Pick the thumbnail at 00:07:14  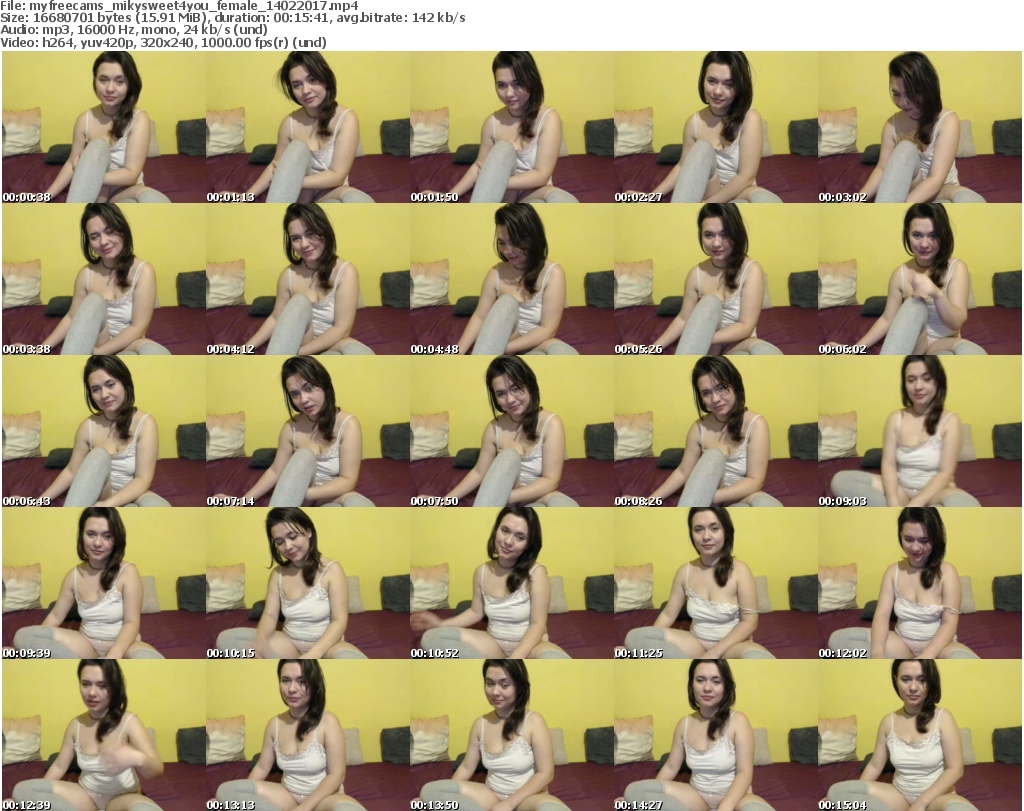tap(308, 431)
